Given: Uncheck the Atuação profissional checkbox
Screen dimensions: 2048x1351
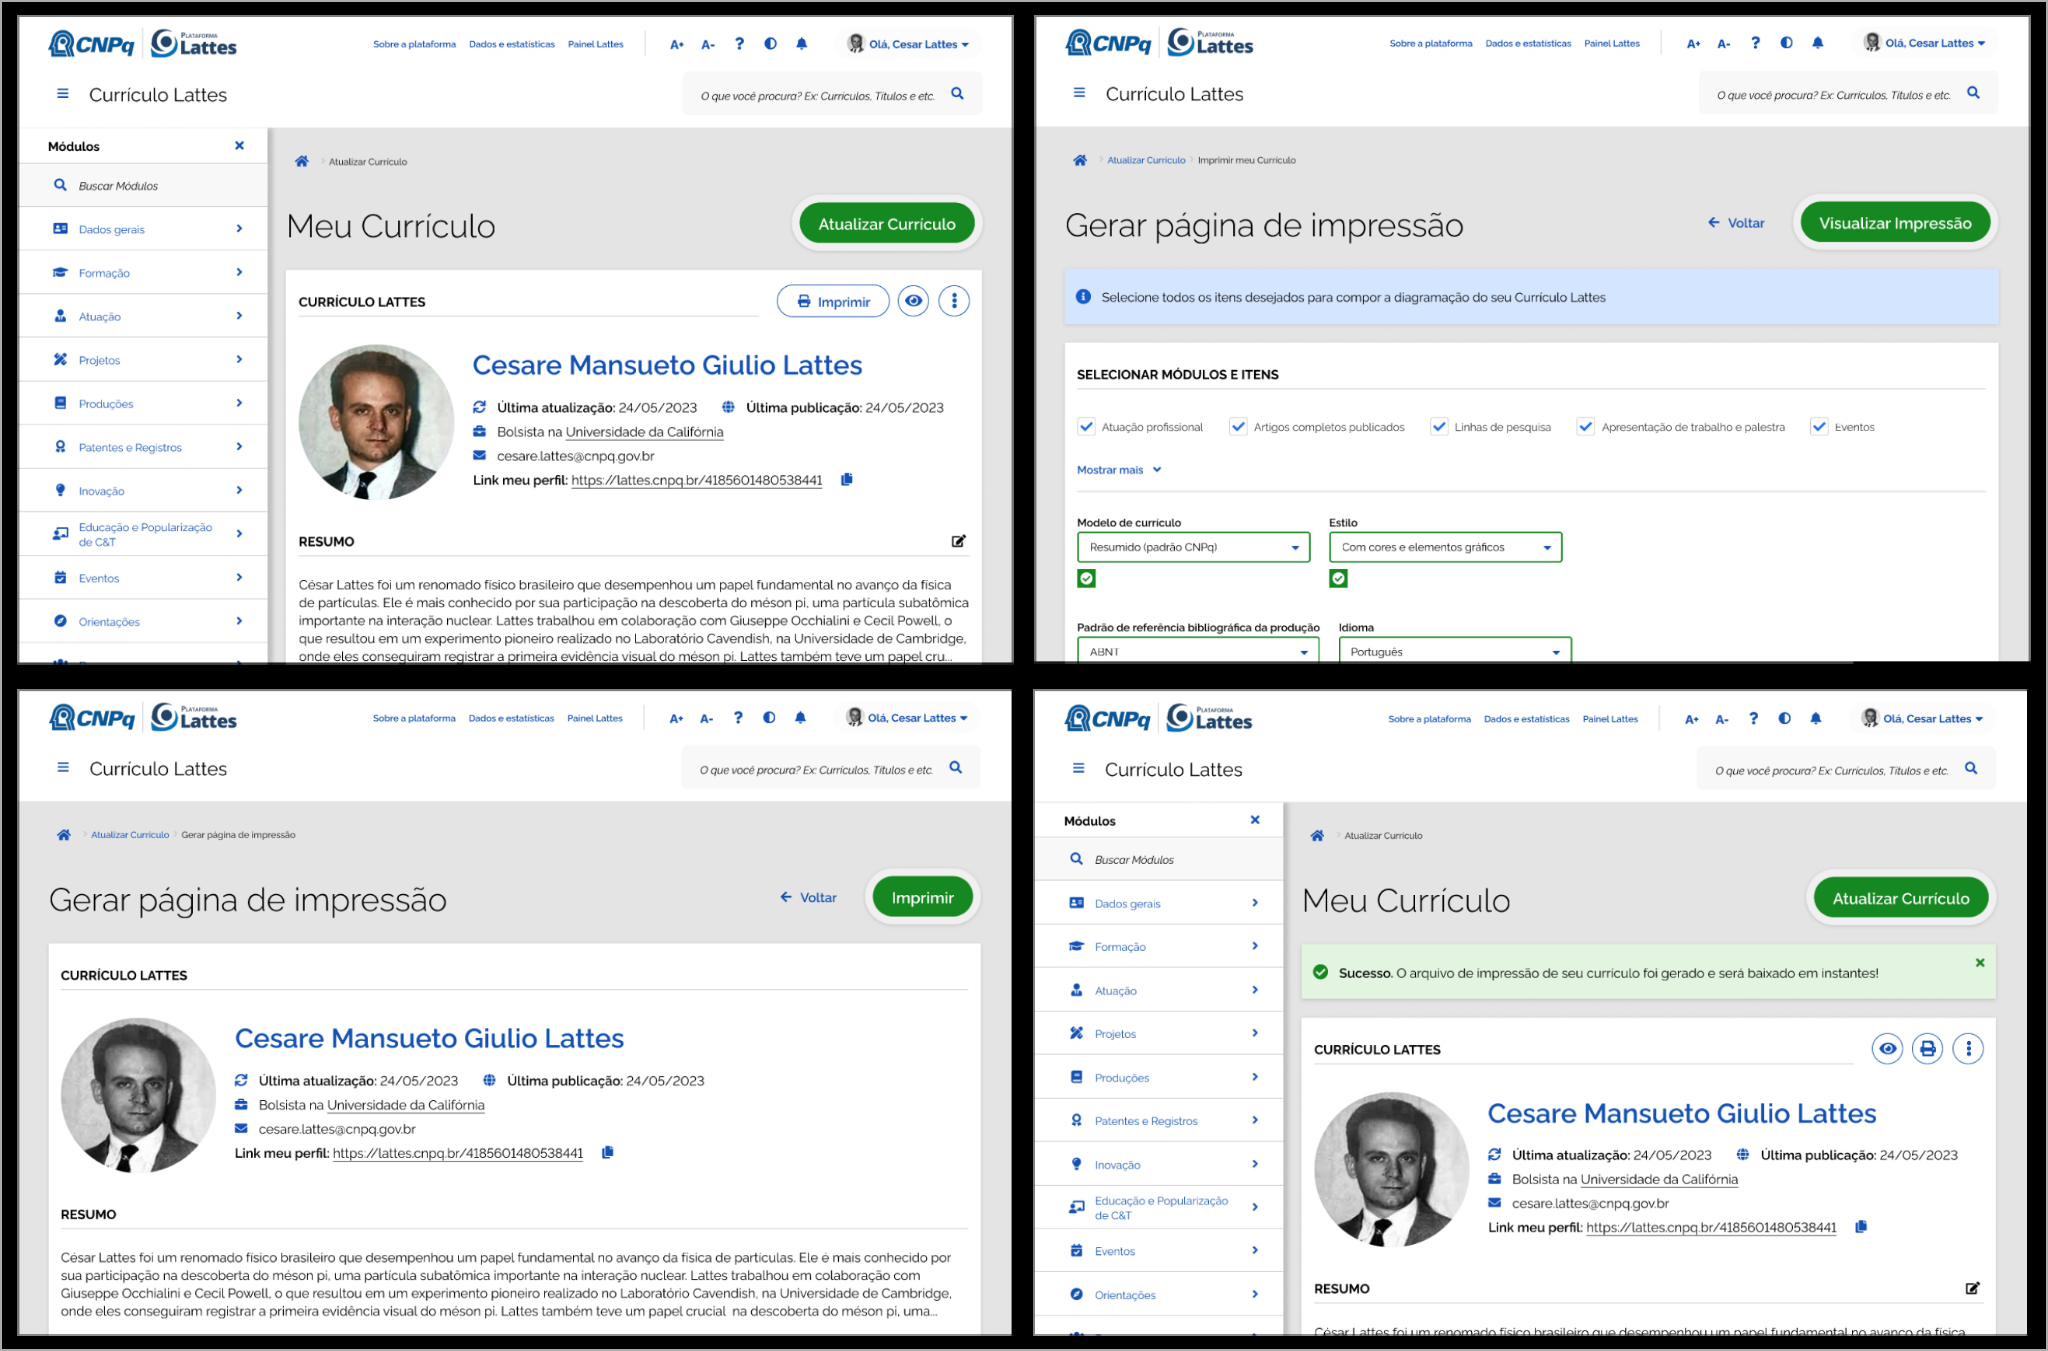Looking at the screenshot, I should [1087, 426].
